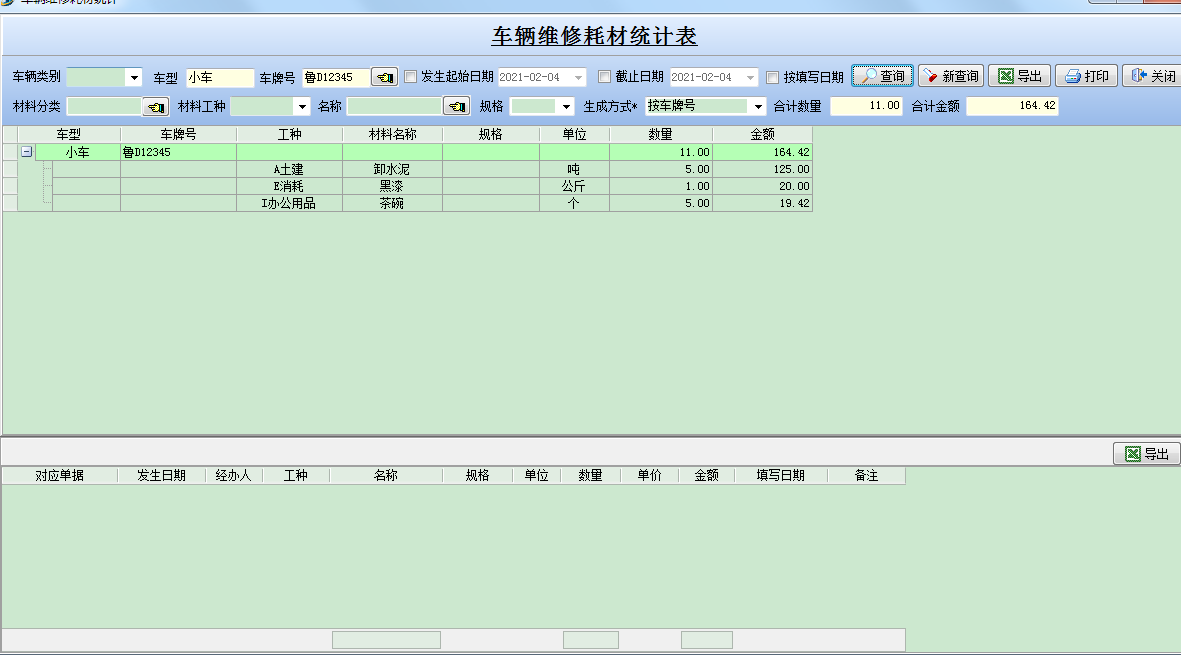Toggle the 按填写日期 checkbox

click(772, 75)
